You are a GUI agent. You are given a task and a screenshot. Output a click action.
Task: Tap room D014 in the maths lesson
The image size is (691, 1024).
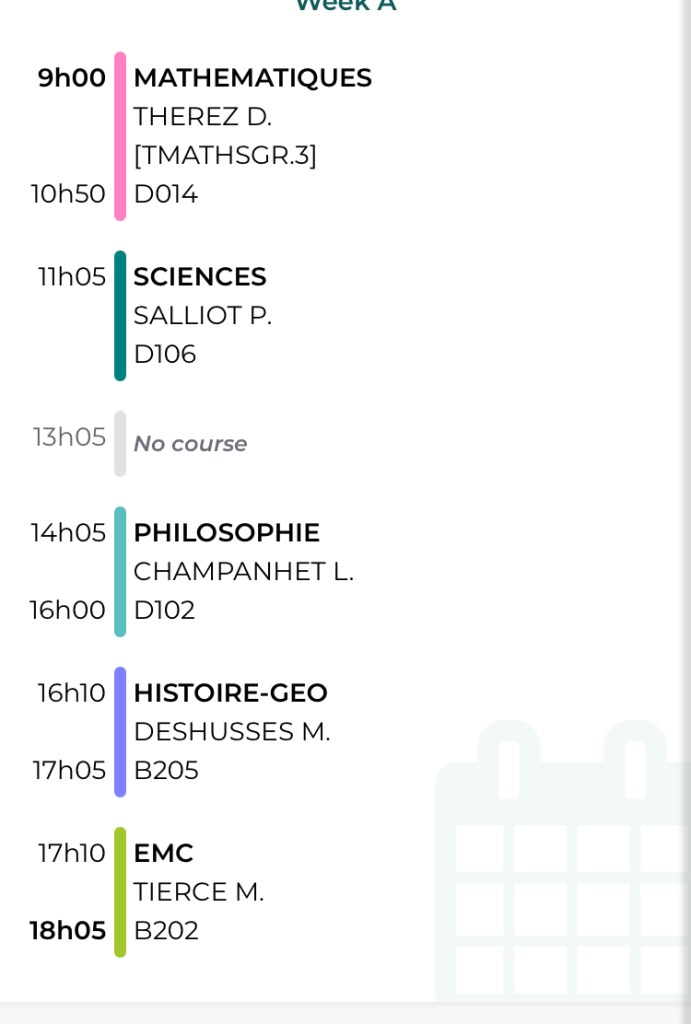pos(166,194)
